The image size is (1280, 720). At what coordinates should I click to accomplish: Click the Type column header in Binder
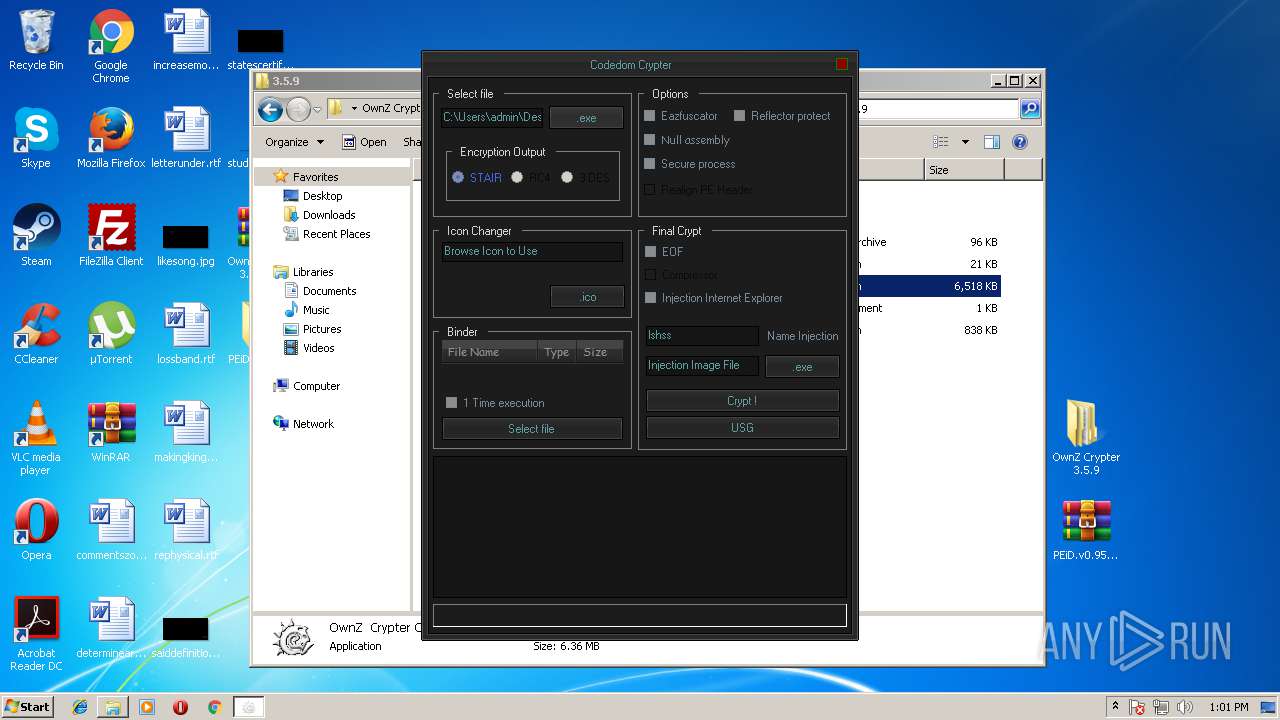pos(557,352)
